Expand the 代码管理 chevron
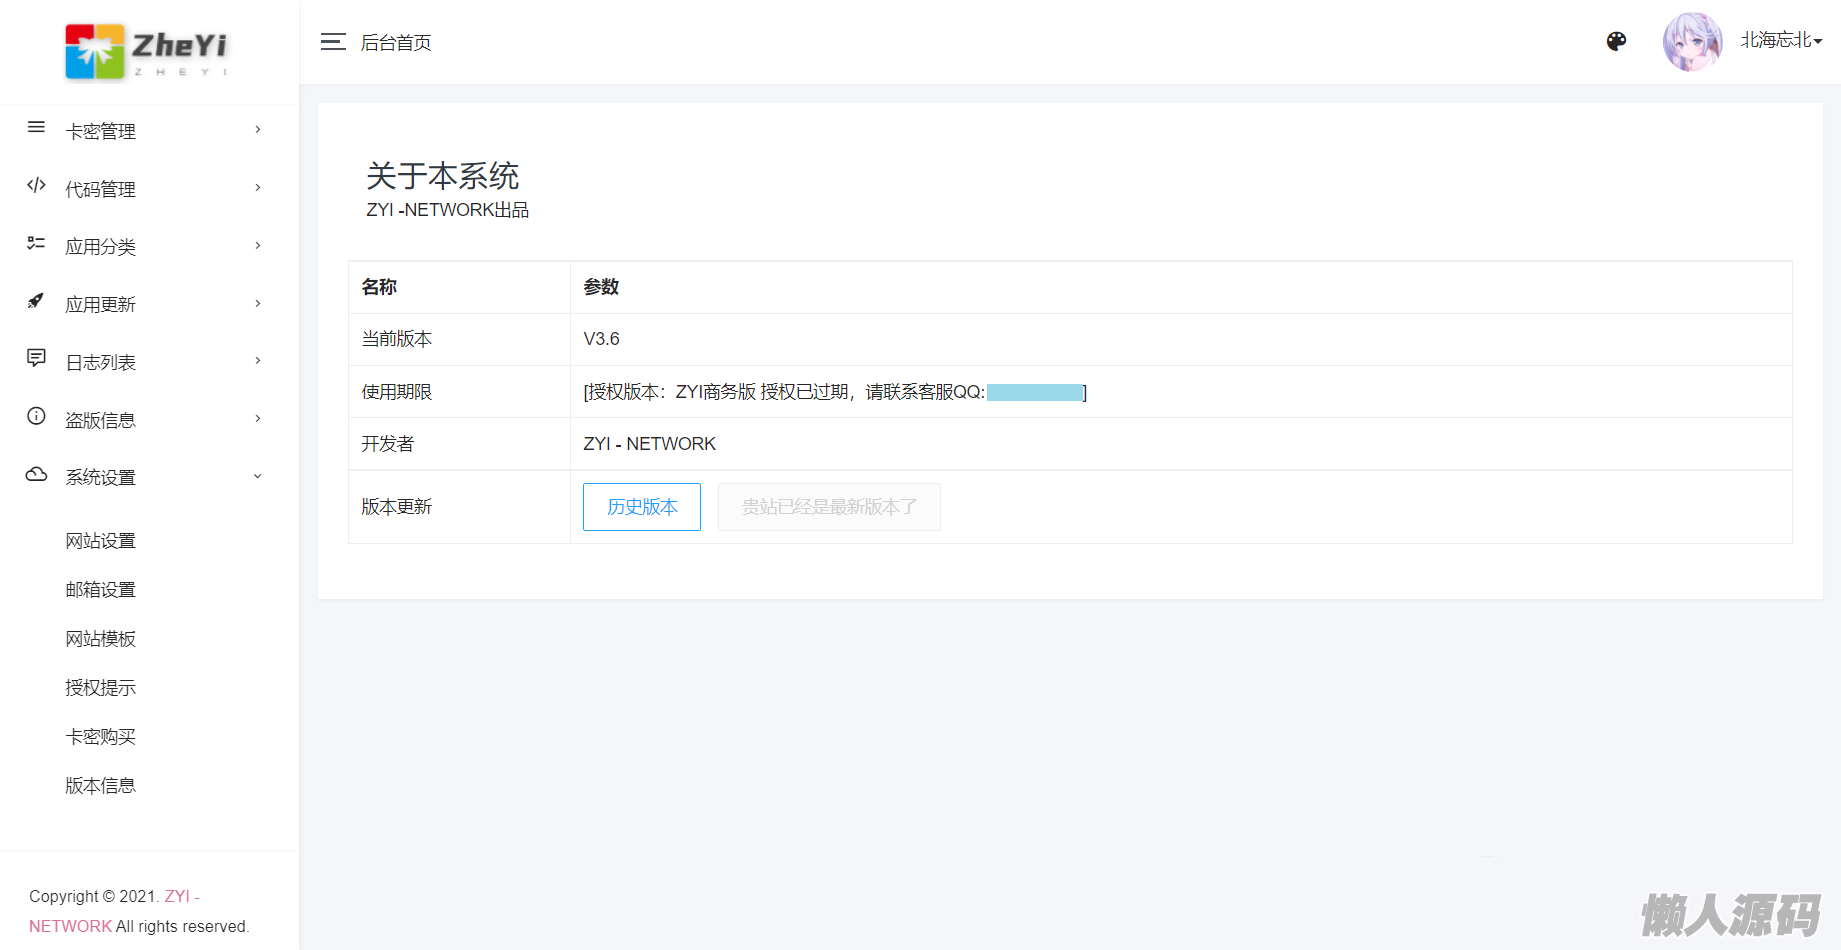The image size is (1841, 950). tap(258, 188)
